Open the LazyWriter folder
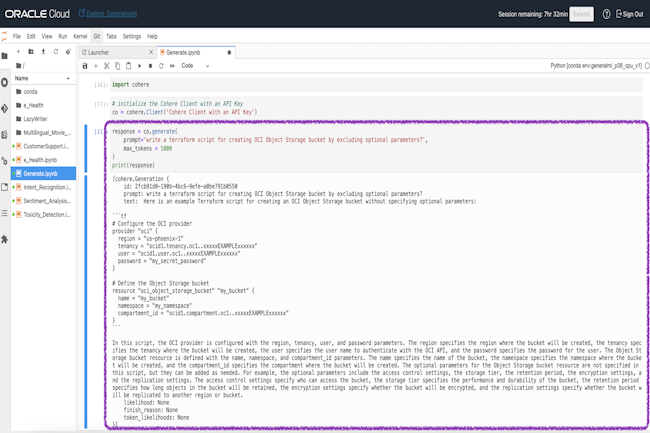Image resolution: width=650 pixels, height=433 pixels. click(x=43, y=119)
